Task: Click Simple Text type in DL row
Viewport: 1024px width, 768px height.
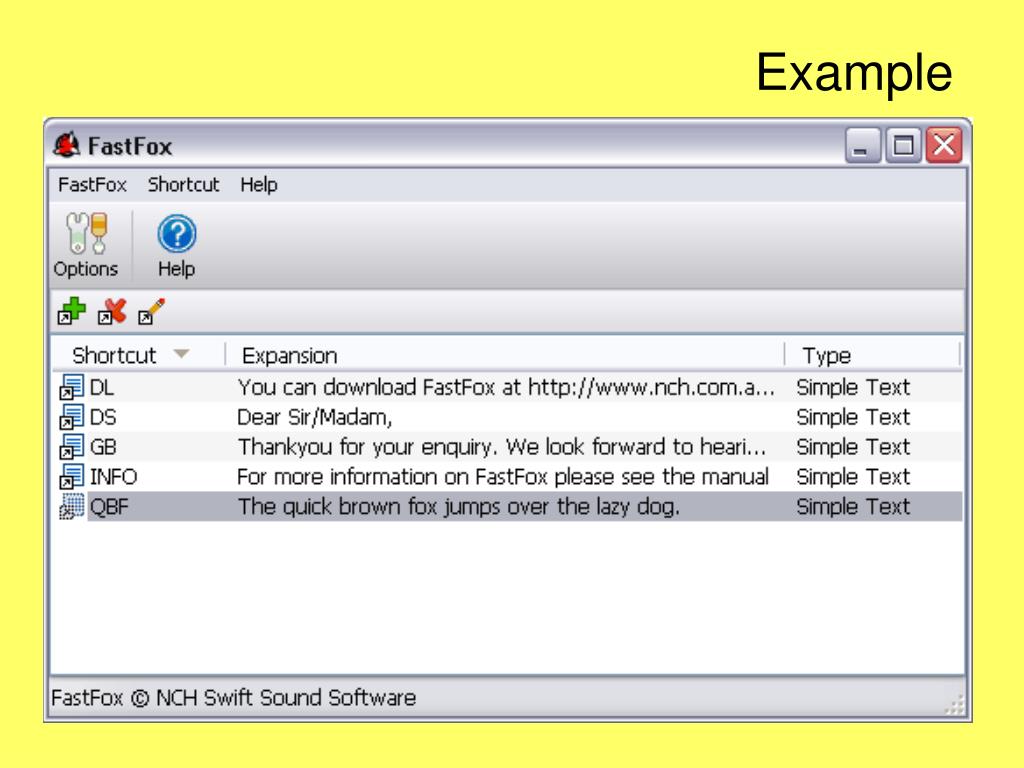Action: point(853,387)
